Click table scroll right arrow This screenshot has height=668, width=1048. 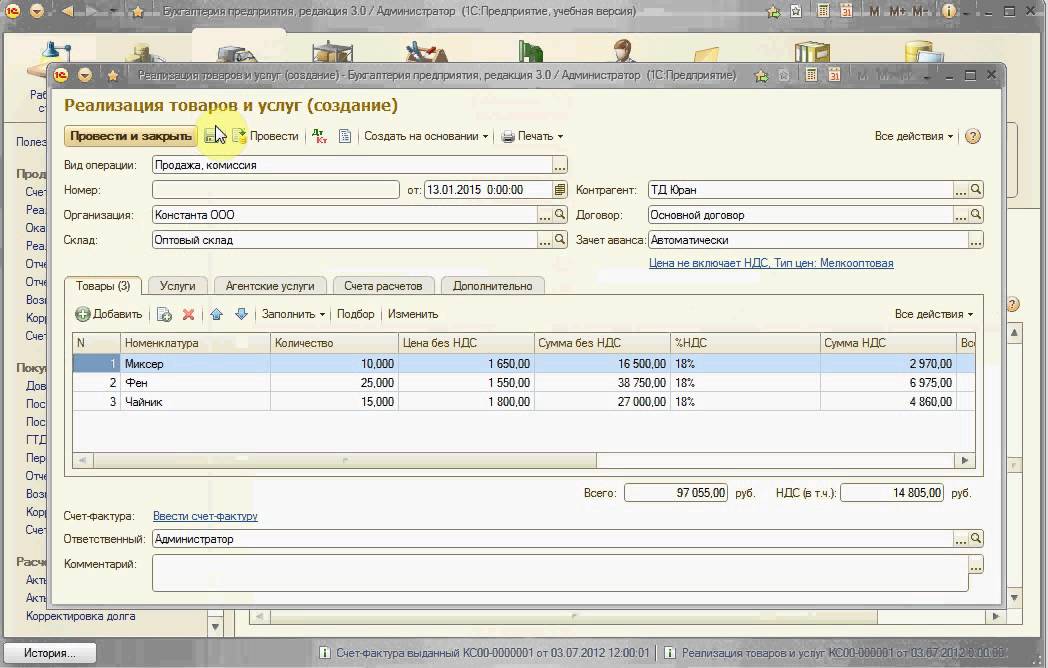coord(964,460)
